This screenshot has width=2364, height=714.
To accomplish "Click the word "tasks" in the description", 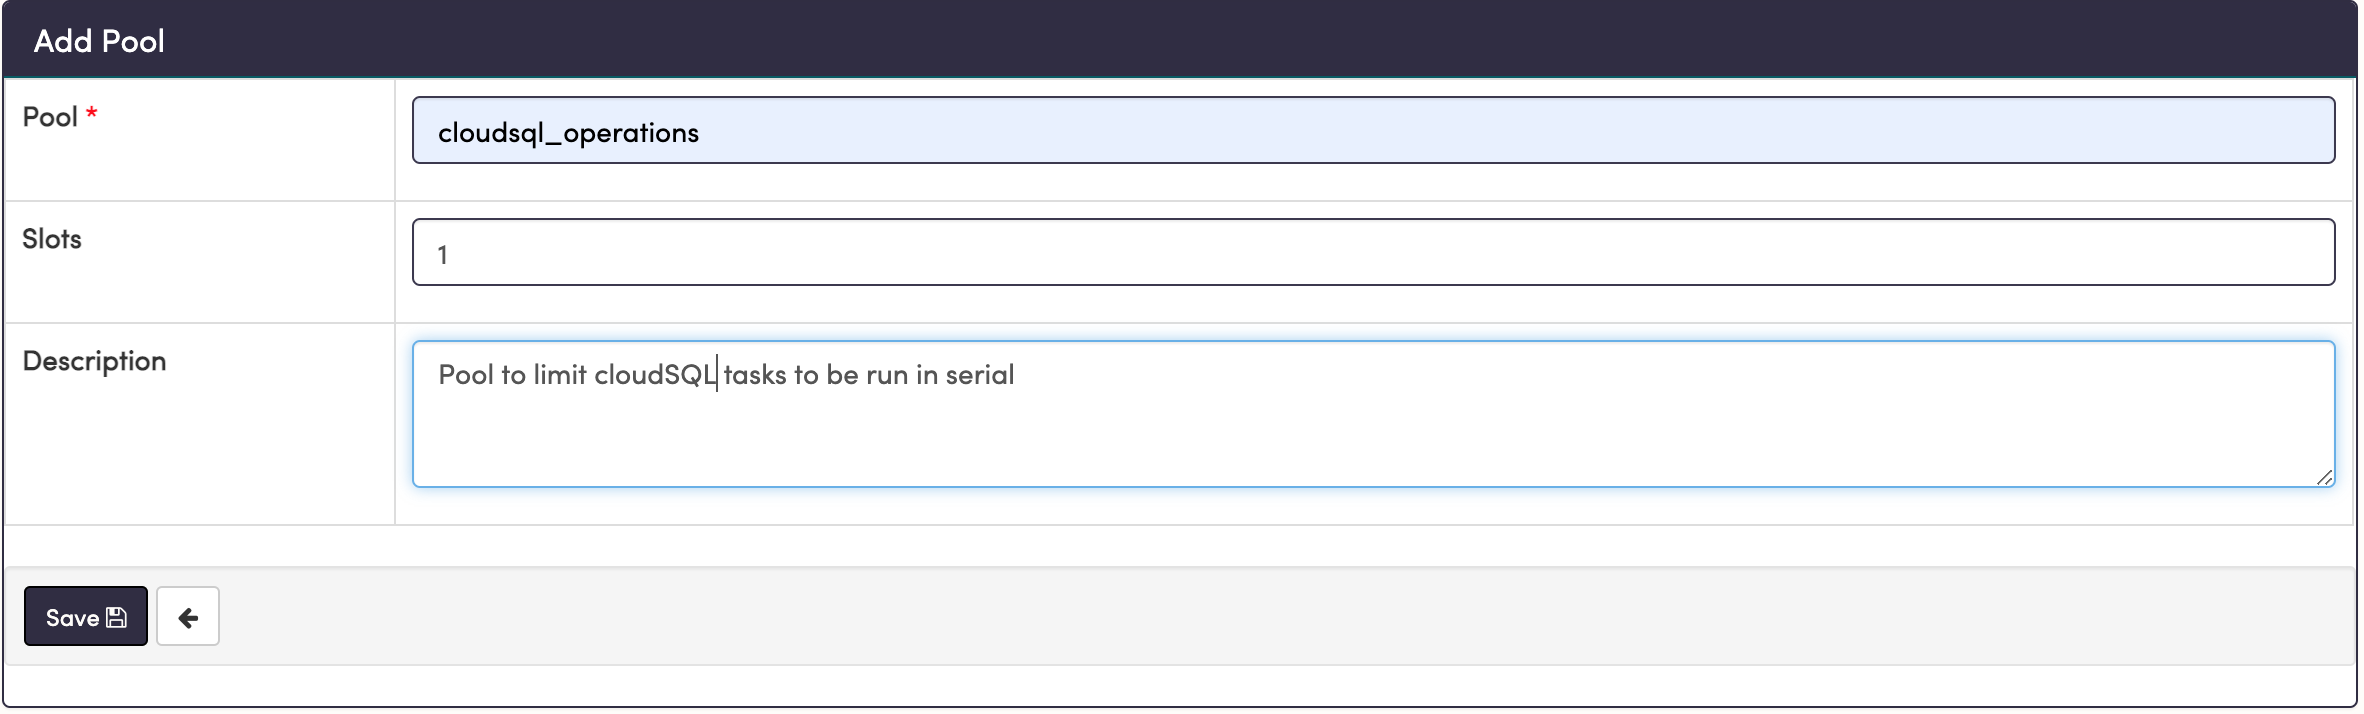I will point(755,375).
